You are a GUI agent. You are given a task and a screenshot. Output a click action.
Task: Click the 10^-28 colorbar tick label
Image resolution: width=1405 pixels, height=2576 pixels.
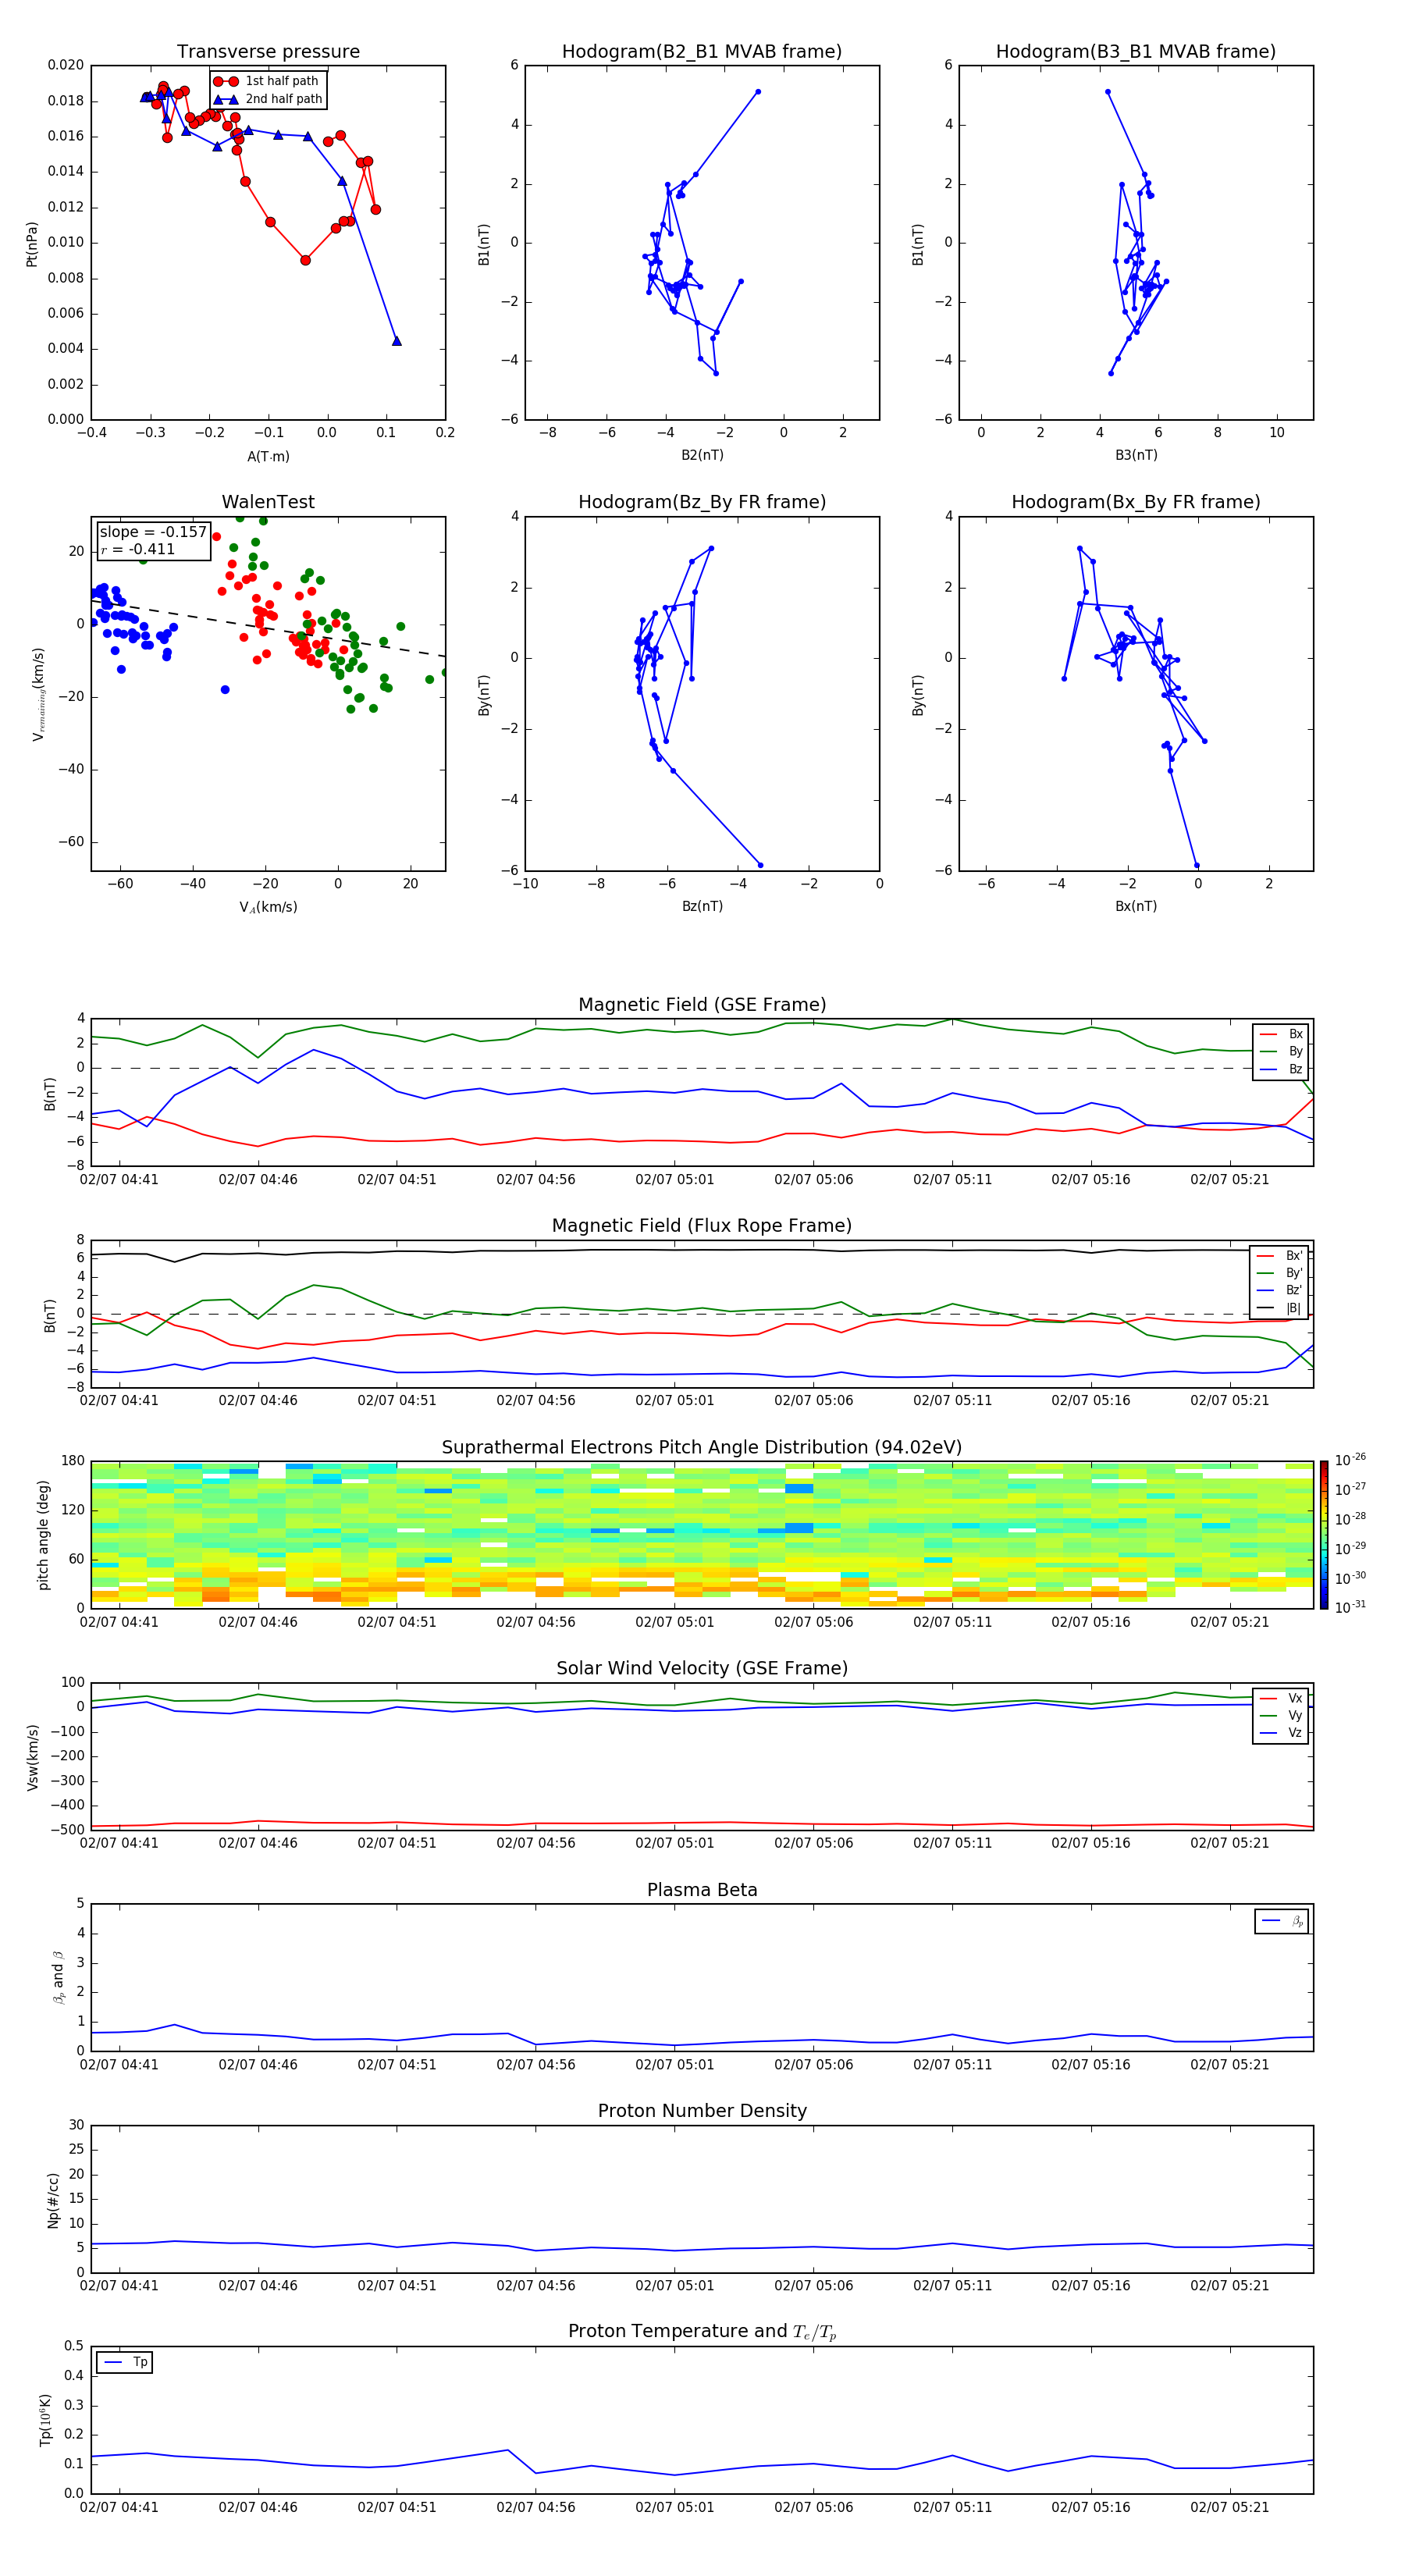click(x=1350, y=1519)
